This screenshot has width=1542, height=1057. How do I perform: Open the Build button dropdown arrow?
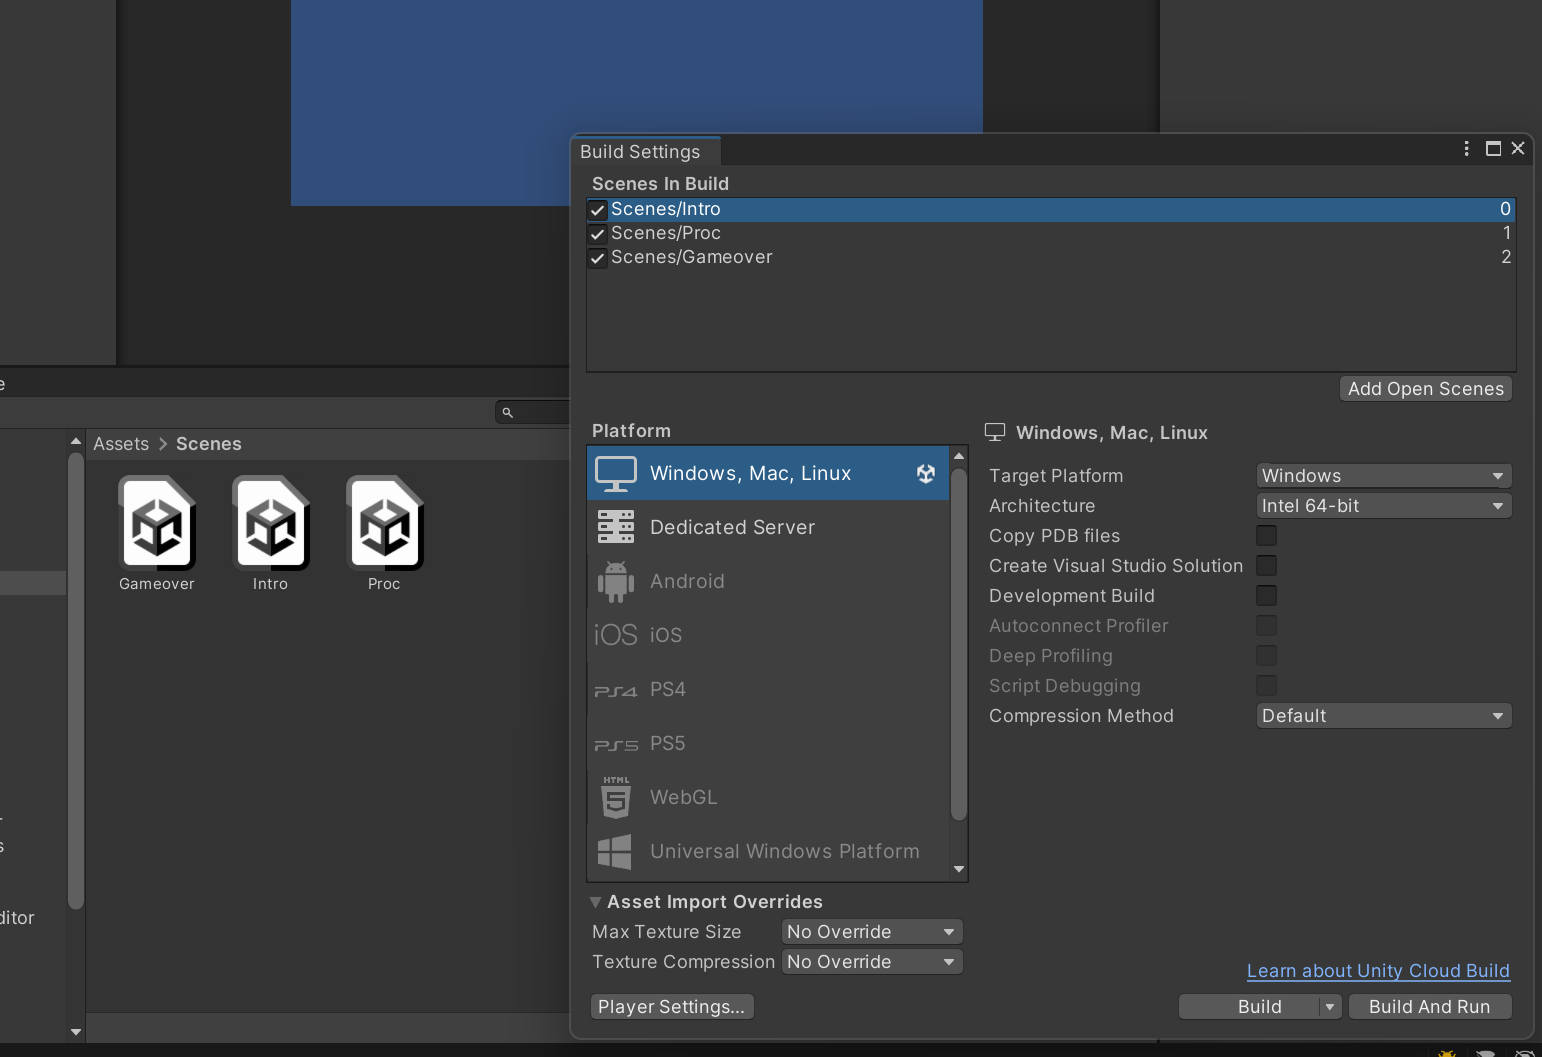click(1330, 1007)
